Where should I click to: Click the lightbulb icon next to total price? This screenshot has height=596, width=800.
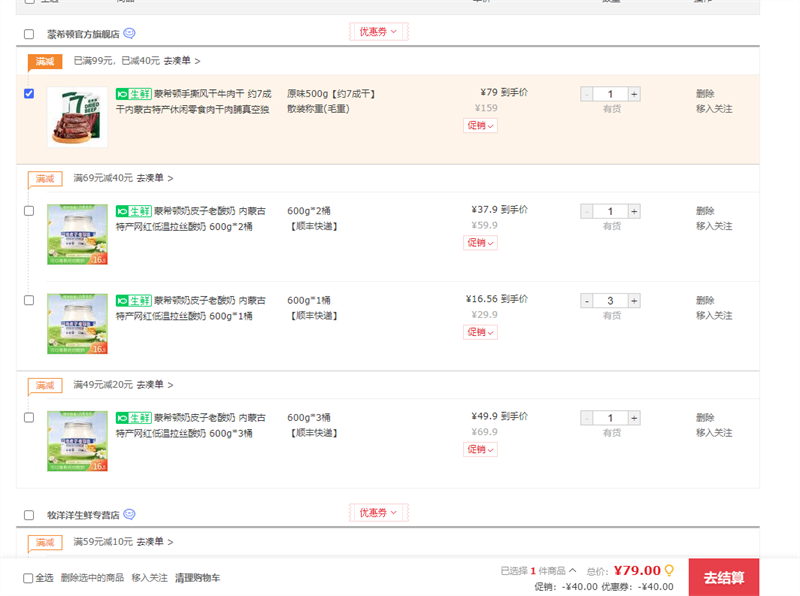[669, 570]
